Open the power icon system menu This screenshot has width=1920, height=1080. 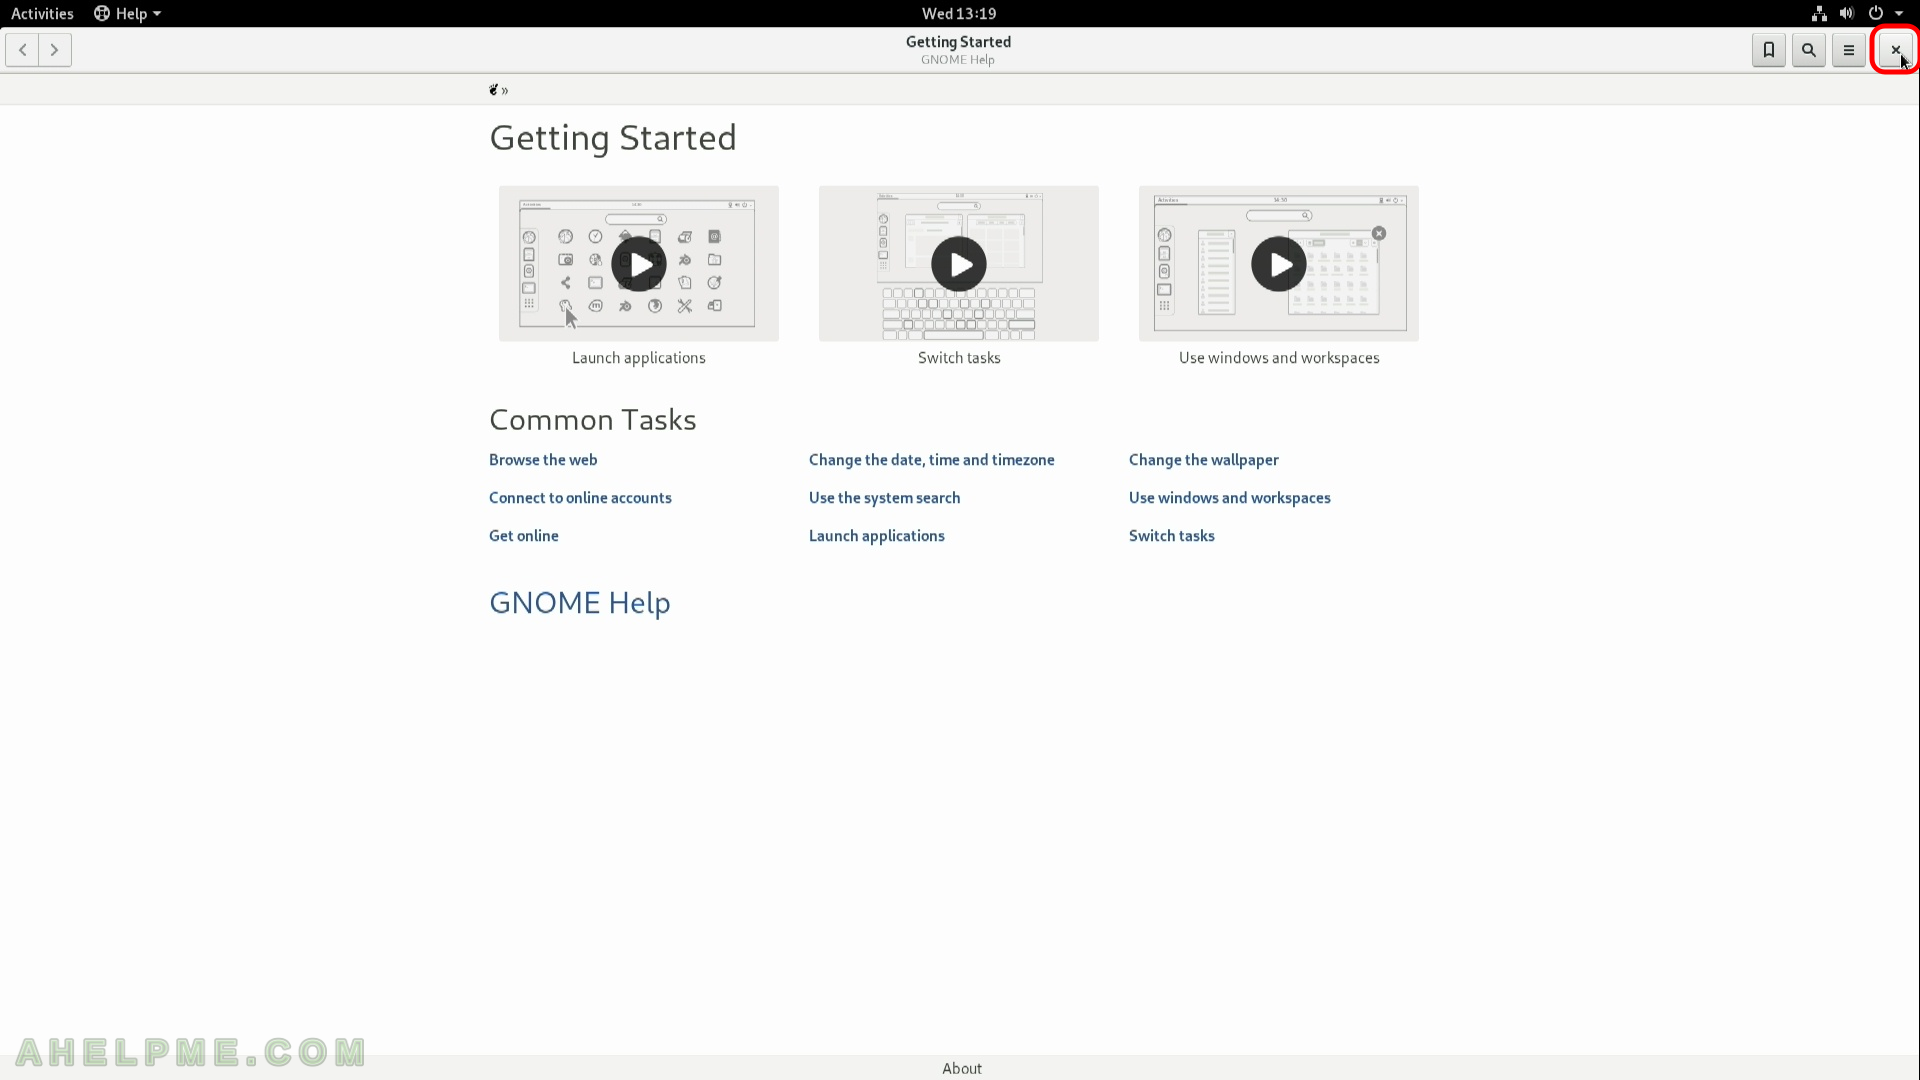pyautogui.click(x=1876, y=13)
